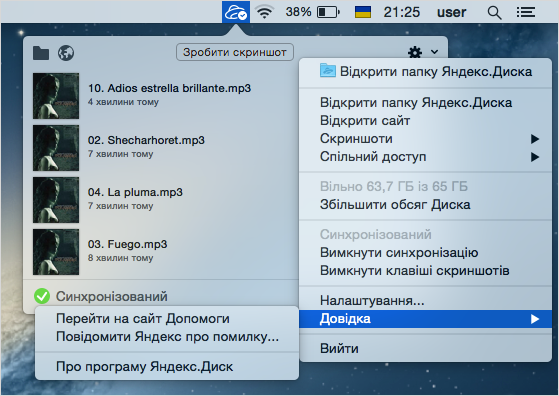Click thumbnail of 04. La pluma.mp3
The image size is (559, 396).
click(56, 200)
